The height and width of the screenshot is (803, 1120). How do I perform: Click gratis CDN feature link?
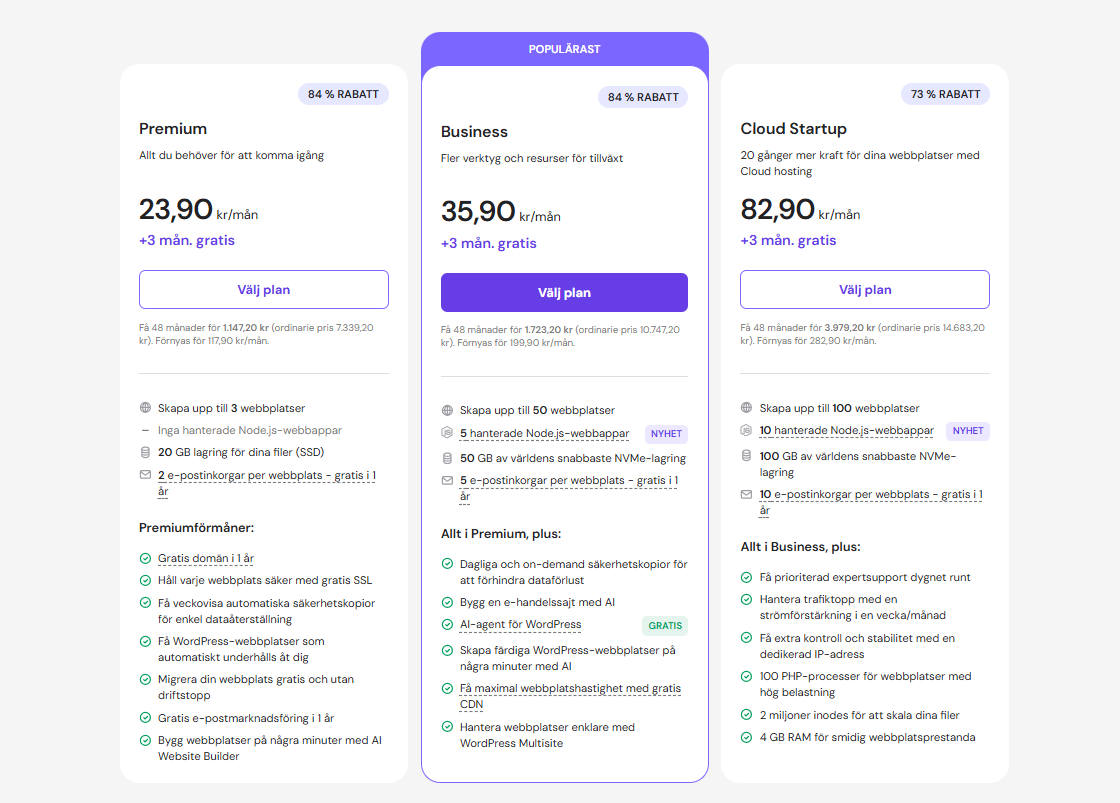click(570, 696)
